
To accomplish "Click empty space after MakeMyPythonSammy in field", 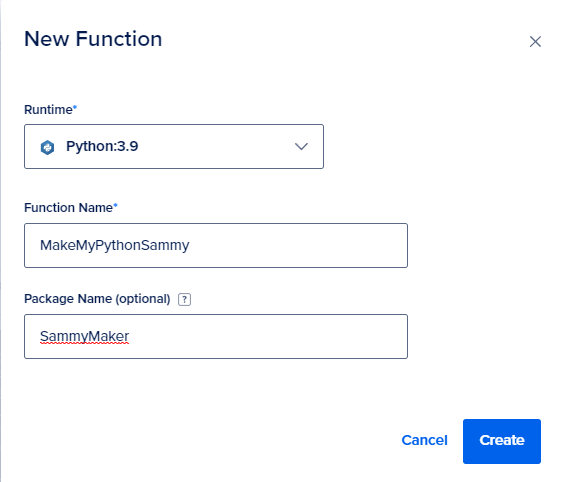I will pos(297,245).
